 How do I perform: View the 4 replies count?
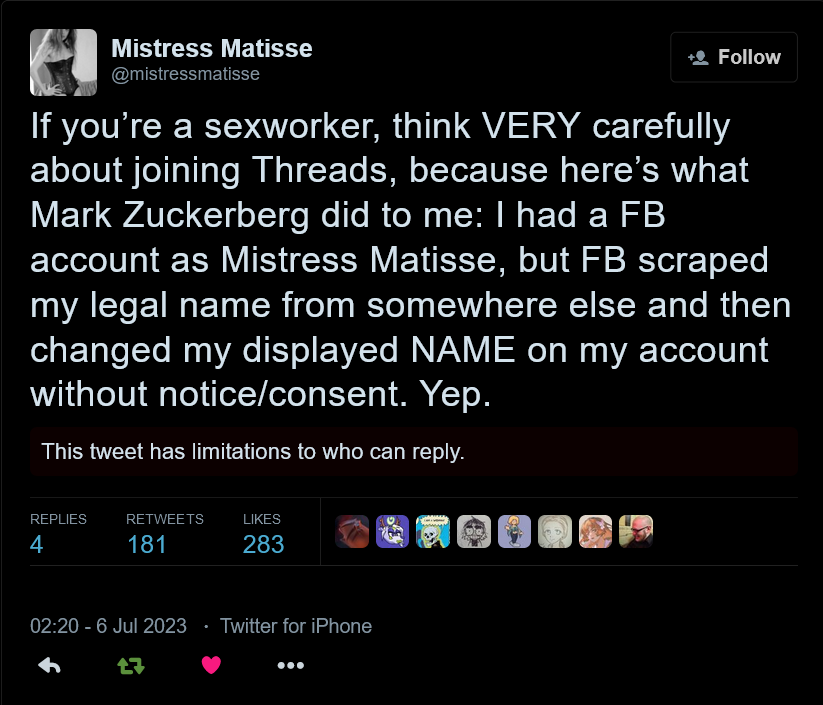[37, 544]
